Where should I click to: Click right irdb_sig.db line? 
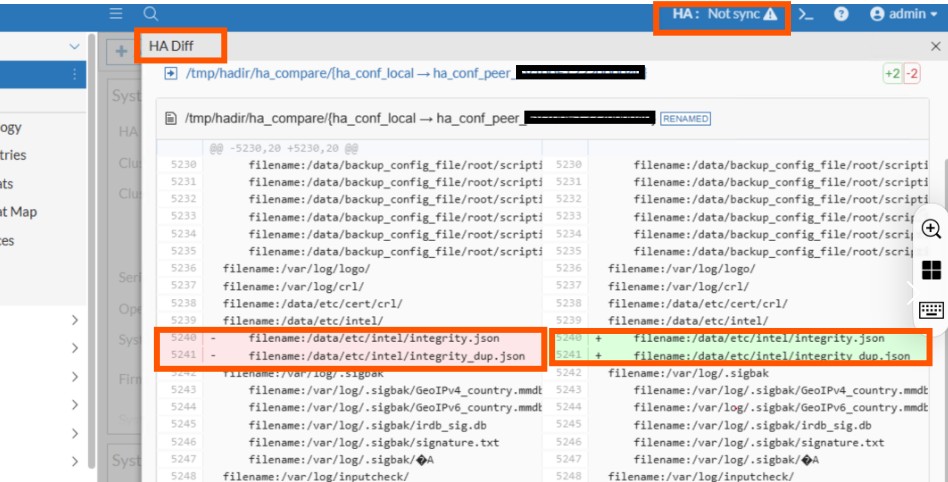[753, 425]
